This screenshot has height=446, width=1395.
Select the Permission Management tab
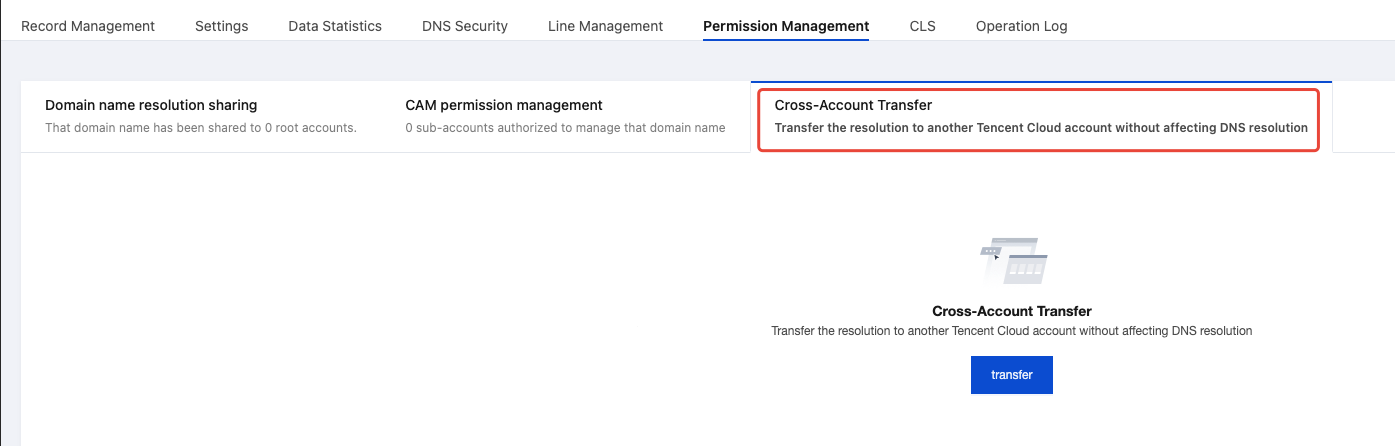pos(786,26)
